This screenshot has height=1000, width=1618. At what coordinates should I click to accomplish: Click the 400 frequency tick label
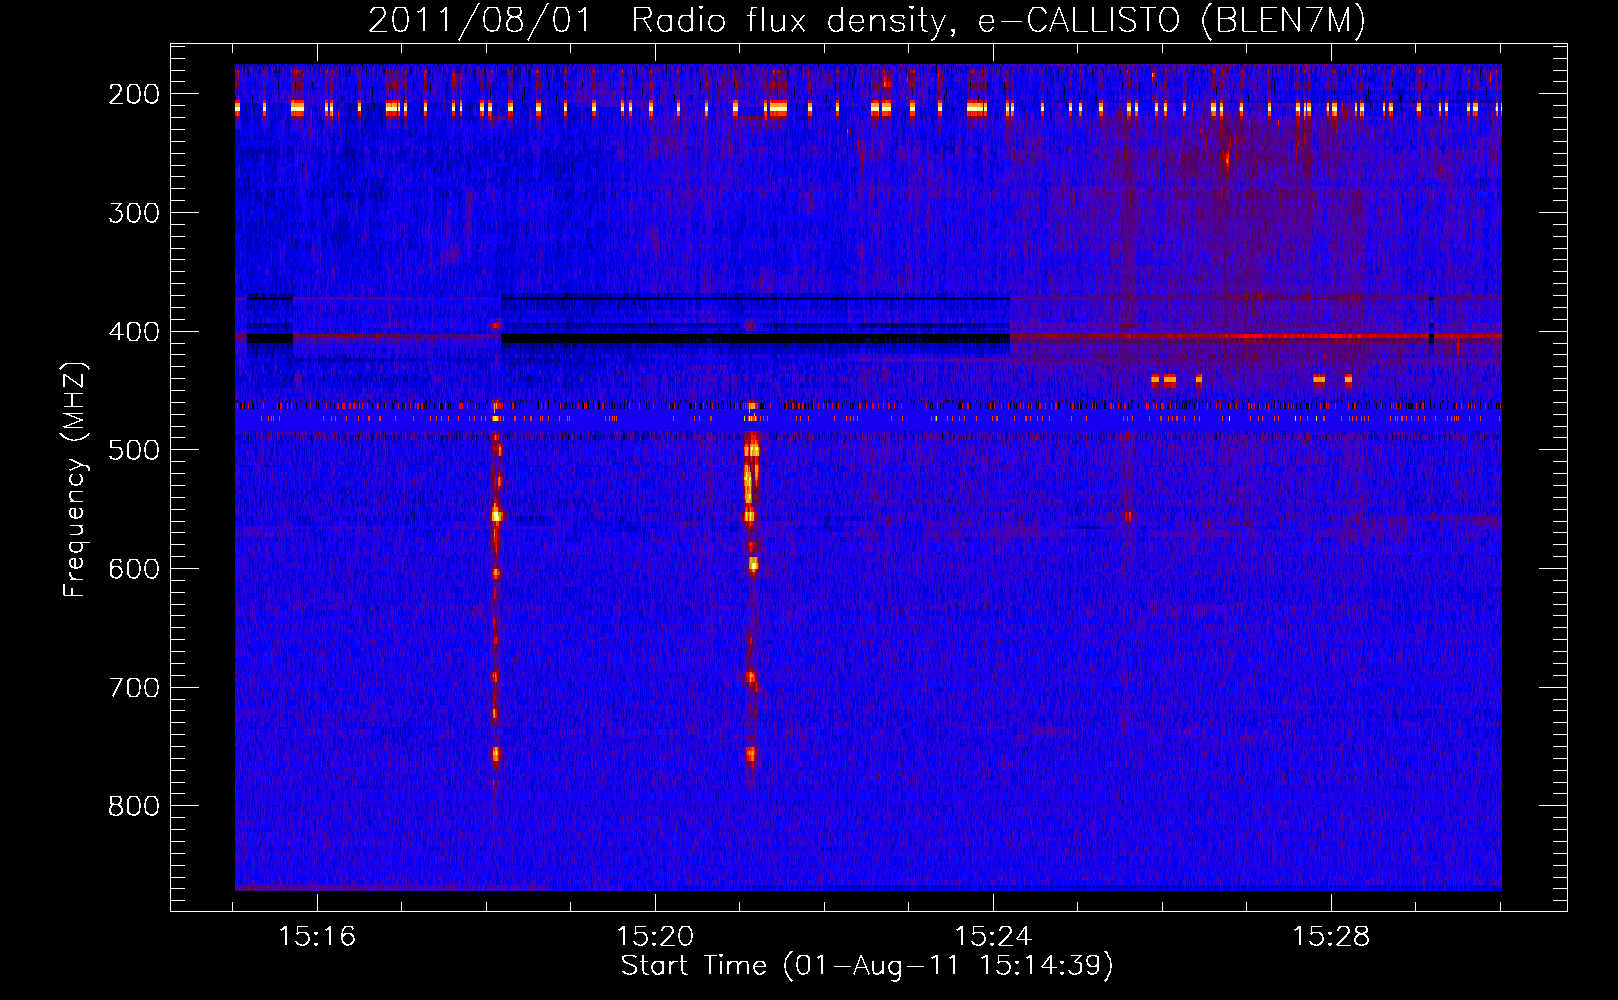134,332
